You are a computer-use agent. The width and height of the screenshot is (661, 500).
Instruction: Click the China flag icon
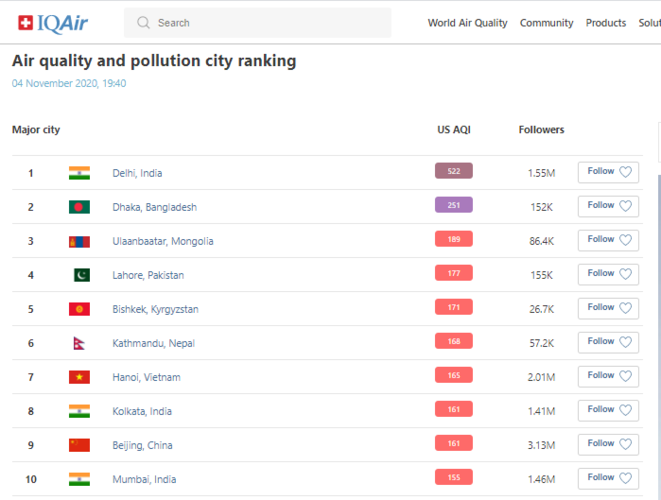coord(79,445)
